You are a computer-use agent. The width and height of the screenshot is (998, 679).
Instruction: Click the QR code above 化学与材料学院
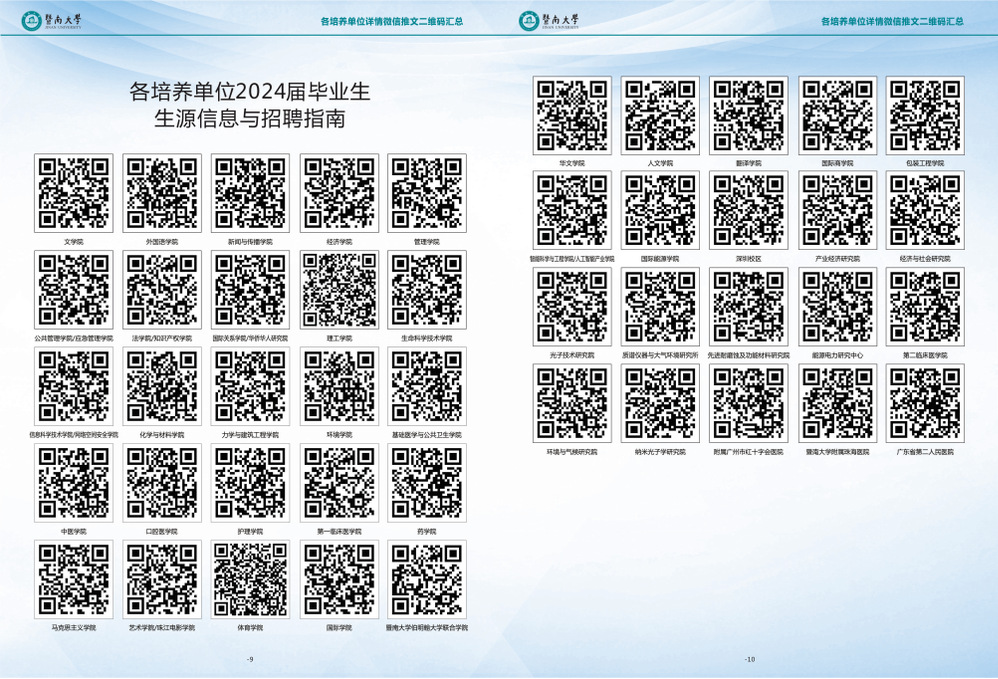coord(162,386)
